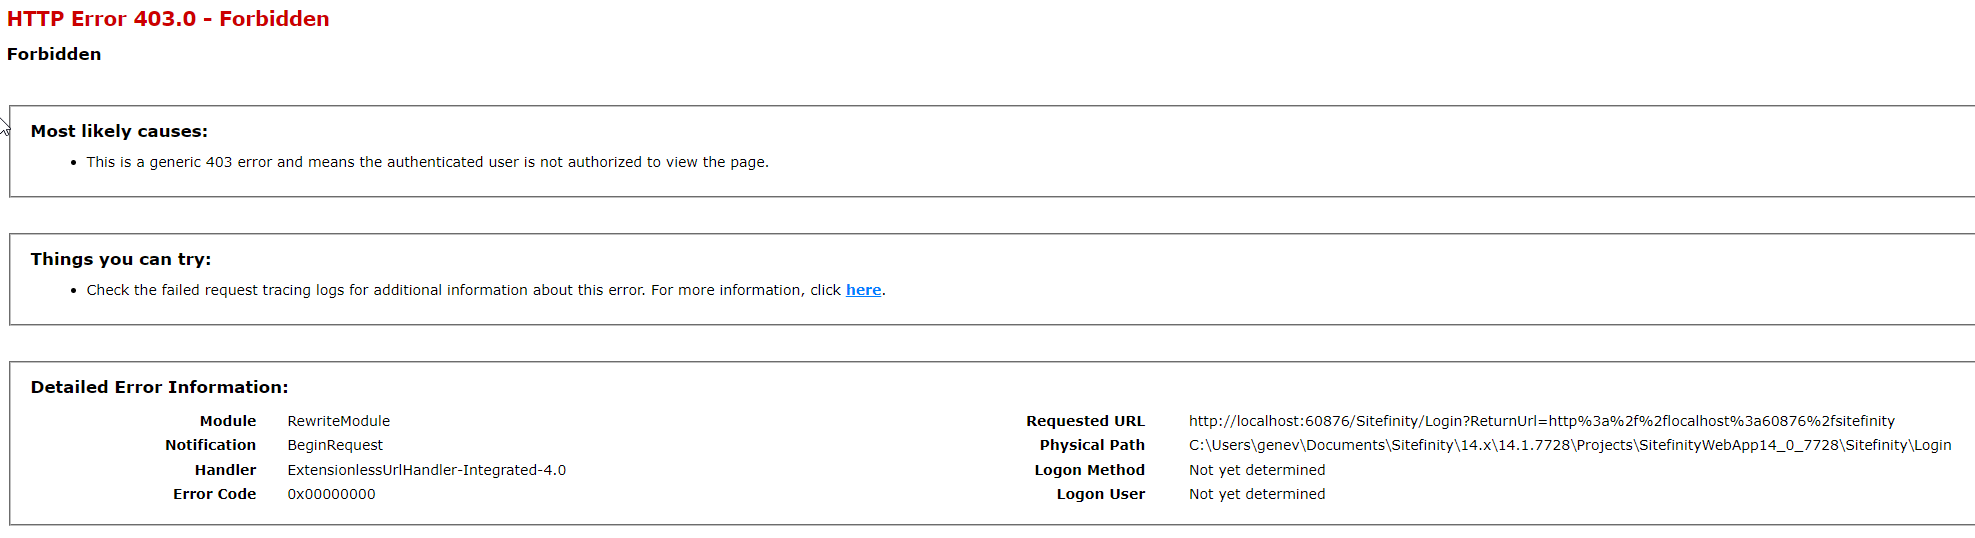1975x538 pixels.
Task: Select the Logon User 'Not yet determined' value
Action: click(1257, 494)
